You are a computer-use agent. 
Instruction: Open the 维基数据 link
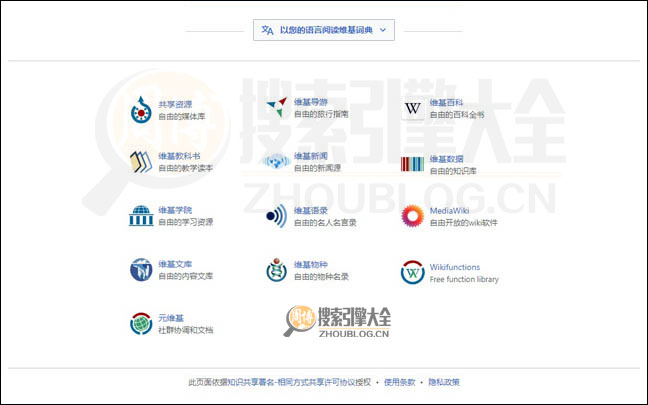[446, 159]
